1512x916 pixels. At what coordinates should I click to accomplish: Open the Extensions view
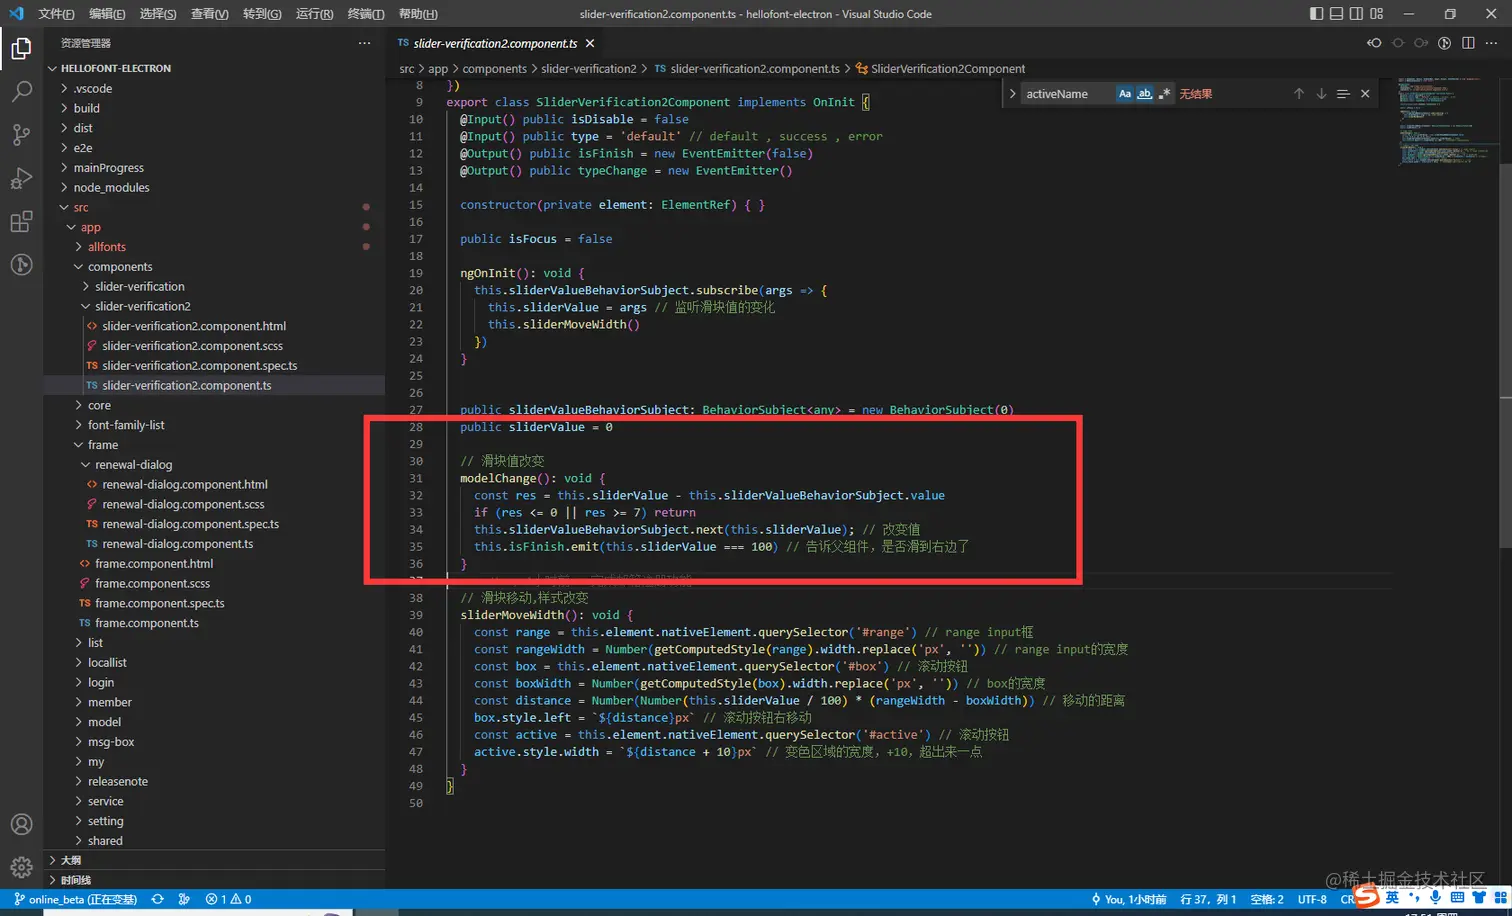point(21,221)
